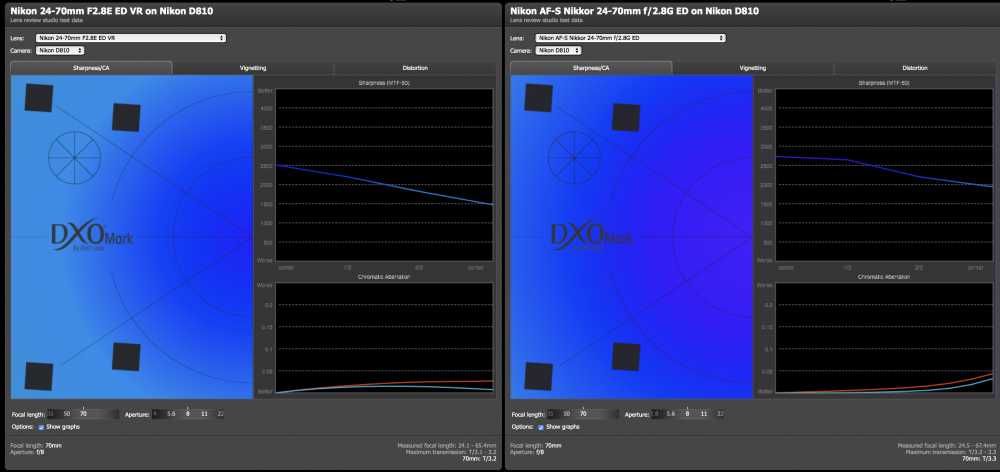Click 'Measured focal length: 24.5 - 67.4mm' text
Image resolution: width=1000 pixels, height=472 pixels.
click(947, 445)
